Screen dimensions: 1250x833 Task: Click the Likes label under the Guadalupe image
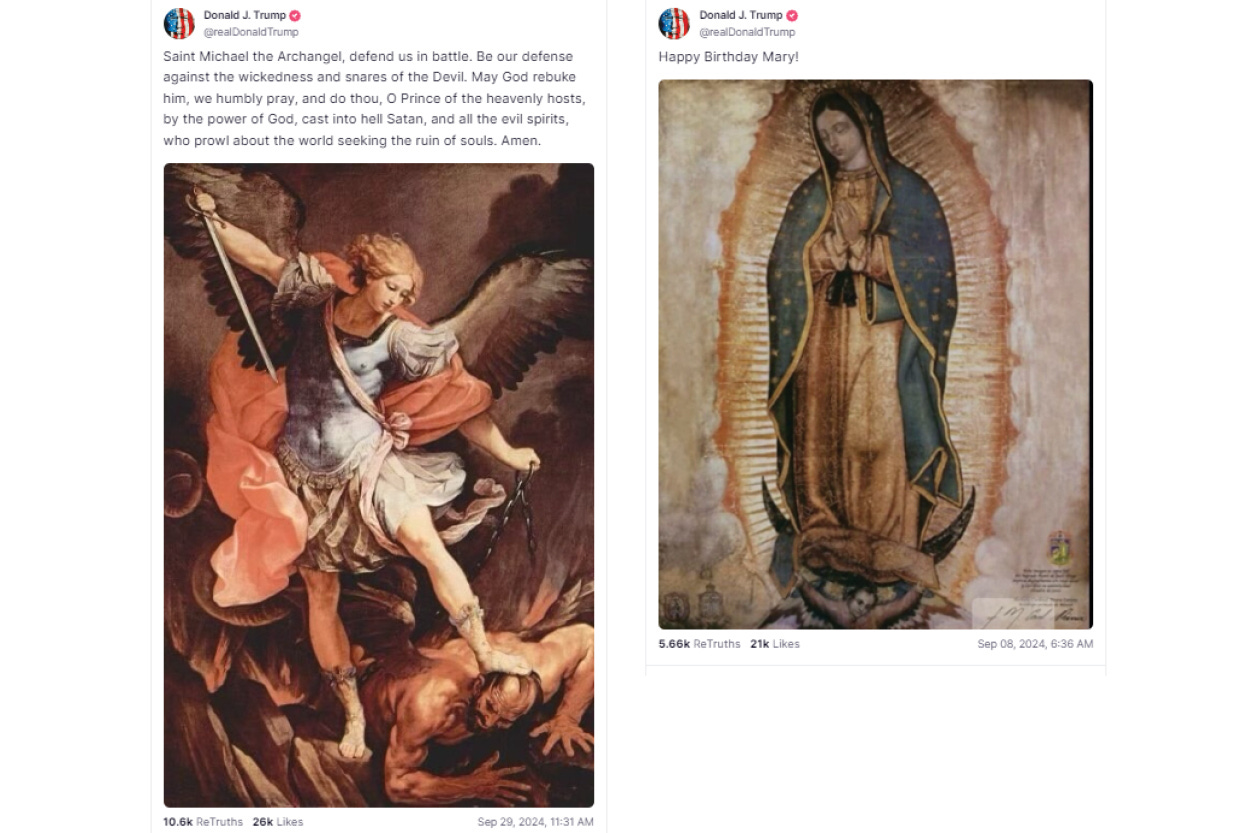coord(786,644)
